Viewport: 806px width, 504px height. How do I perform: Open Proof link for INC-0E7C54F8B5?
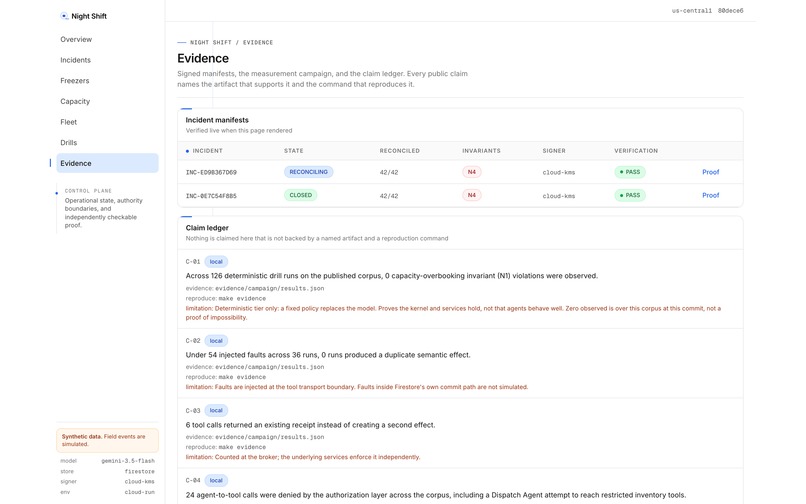click(710, 195)
